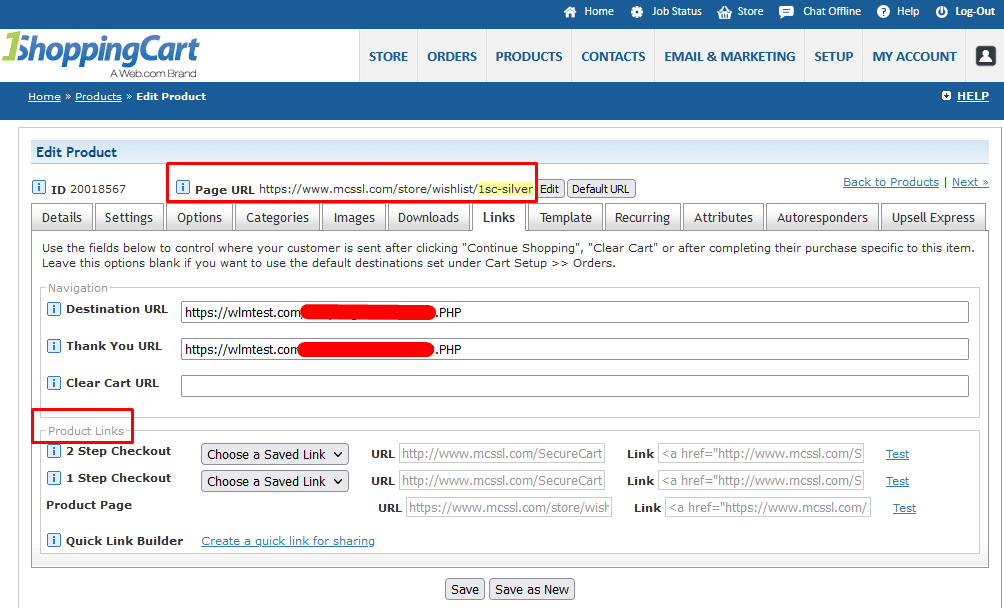
Task: Switch to the Categories tab
Action: (x=277, y=218)
